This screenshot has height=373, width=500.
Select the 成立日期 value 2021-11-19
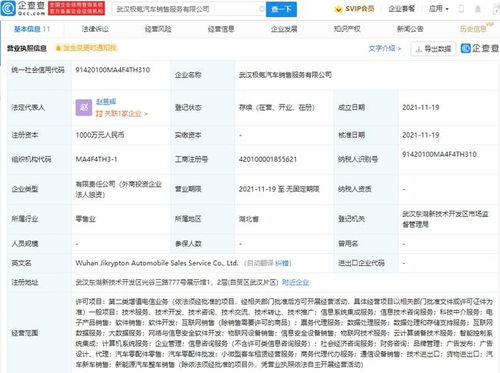point(421,108)
